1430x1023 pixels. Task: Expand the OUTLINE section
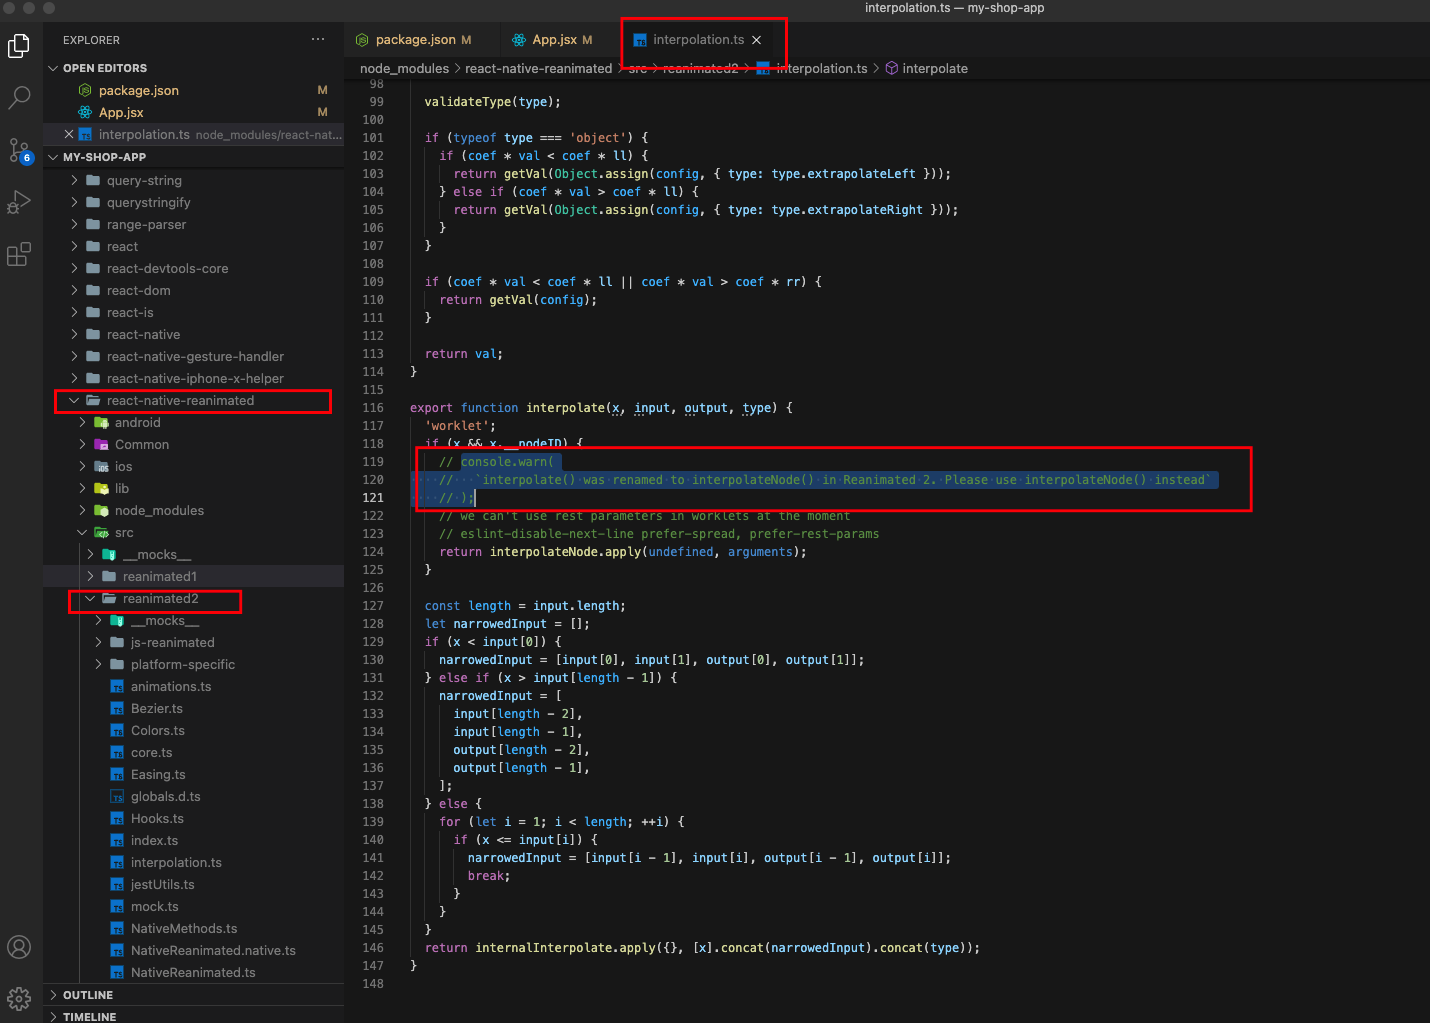pyautogui.click(x=90, y=994)
